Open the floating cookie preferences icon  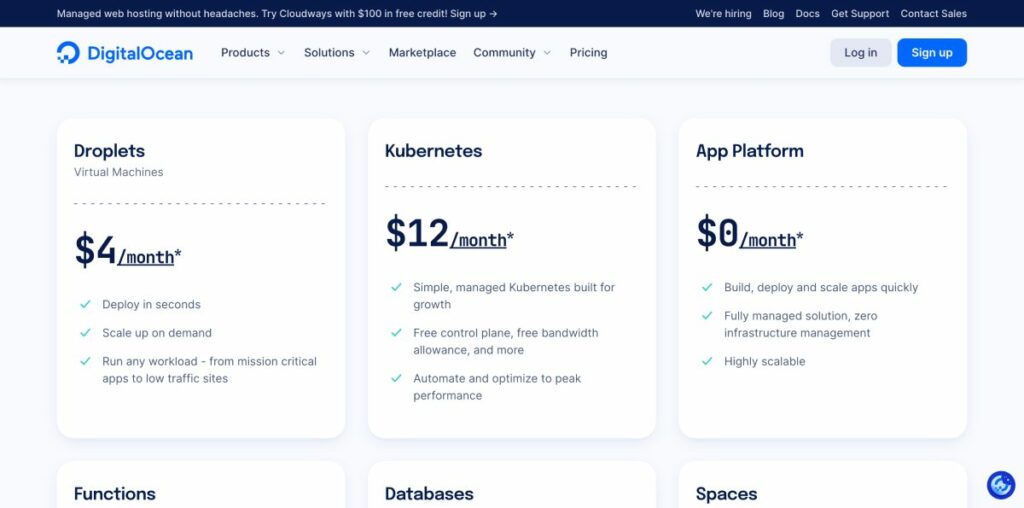[1000, 485]
